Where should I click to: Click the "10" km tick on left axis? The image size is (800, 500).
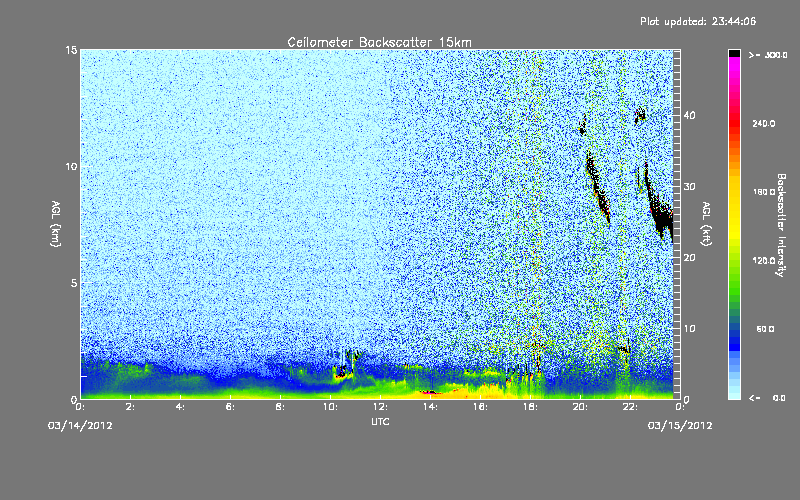(x=71, y=167)
